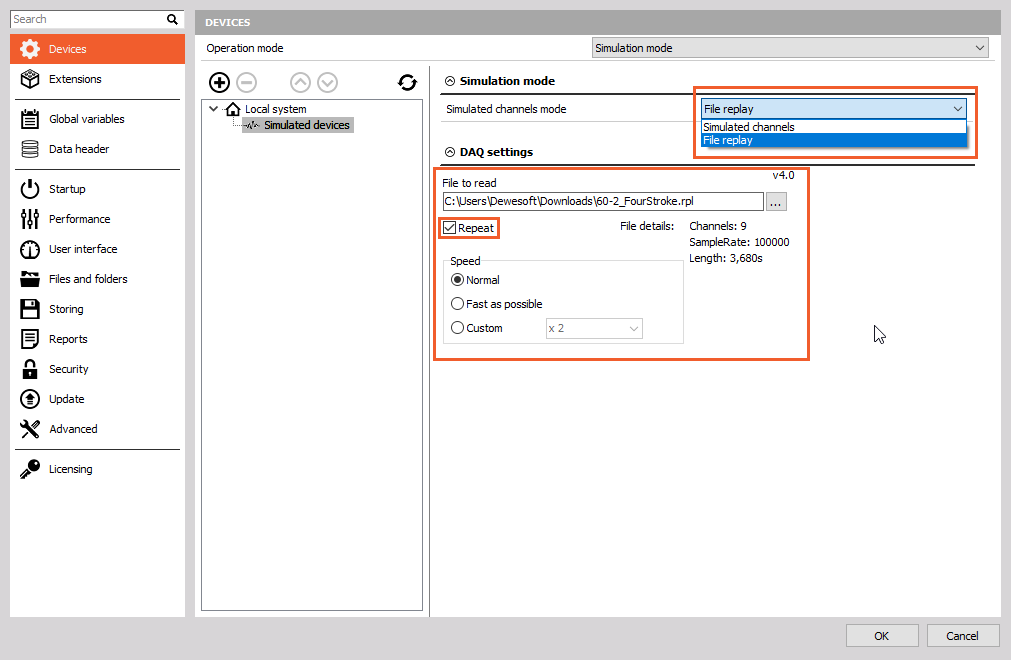Open Simulated channels mode combo box

(x=834, y=109)
